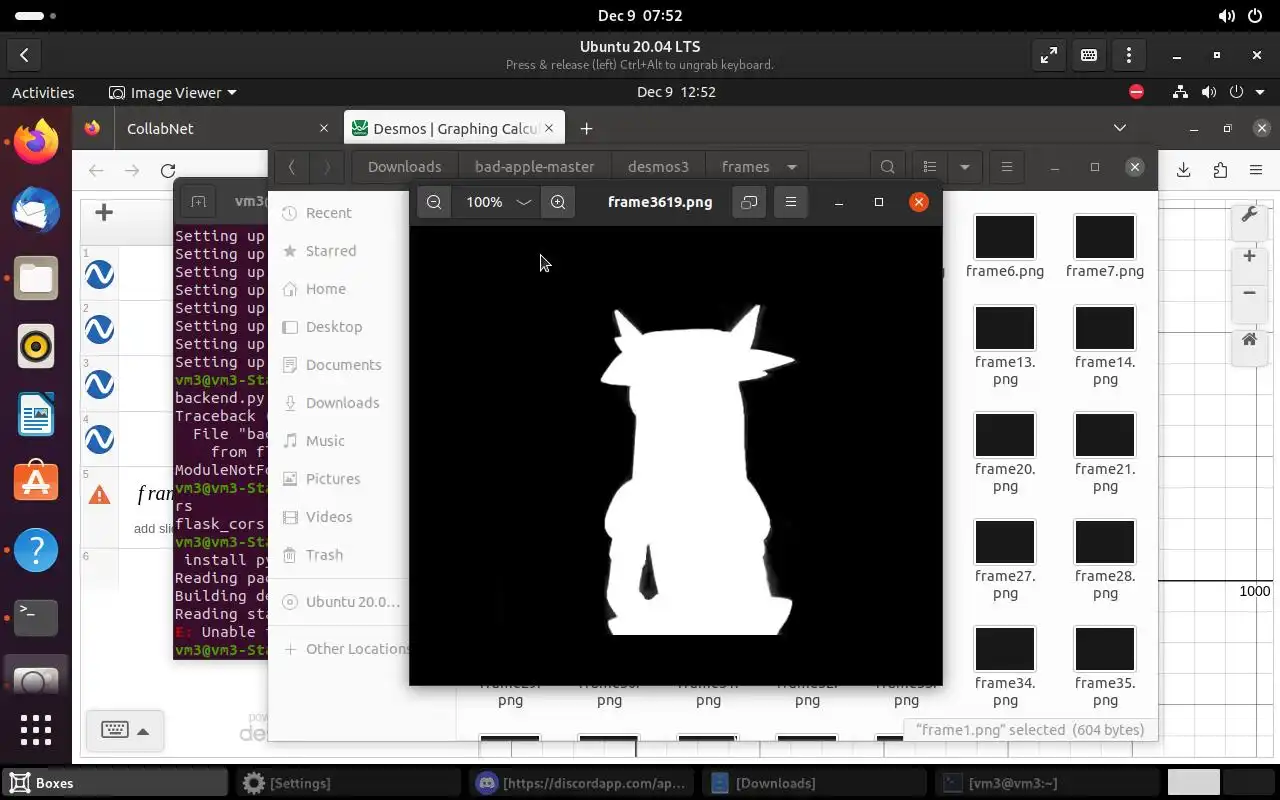
Task: Toggle visibility of Desmos expression 2
Action: click(x=99, y=329)
